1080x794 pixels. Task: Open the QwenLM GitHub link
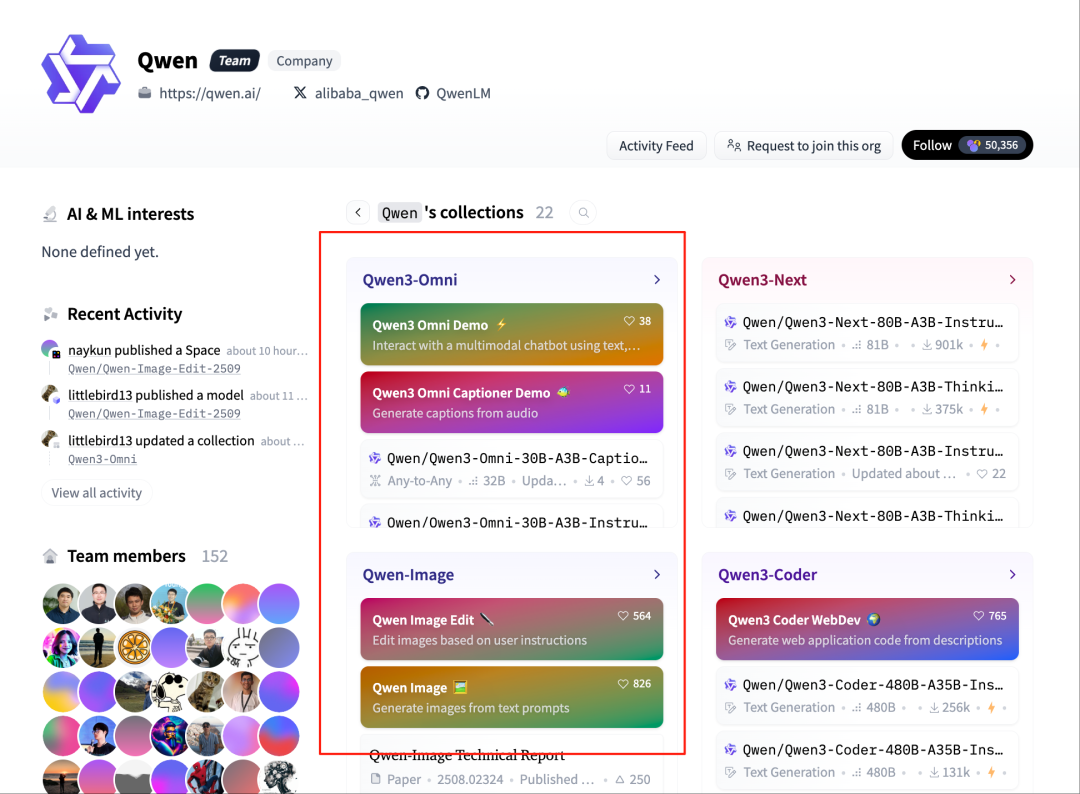(x=453, y=93)
